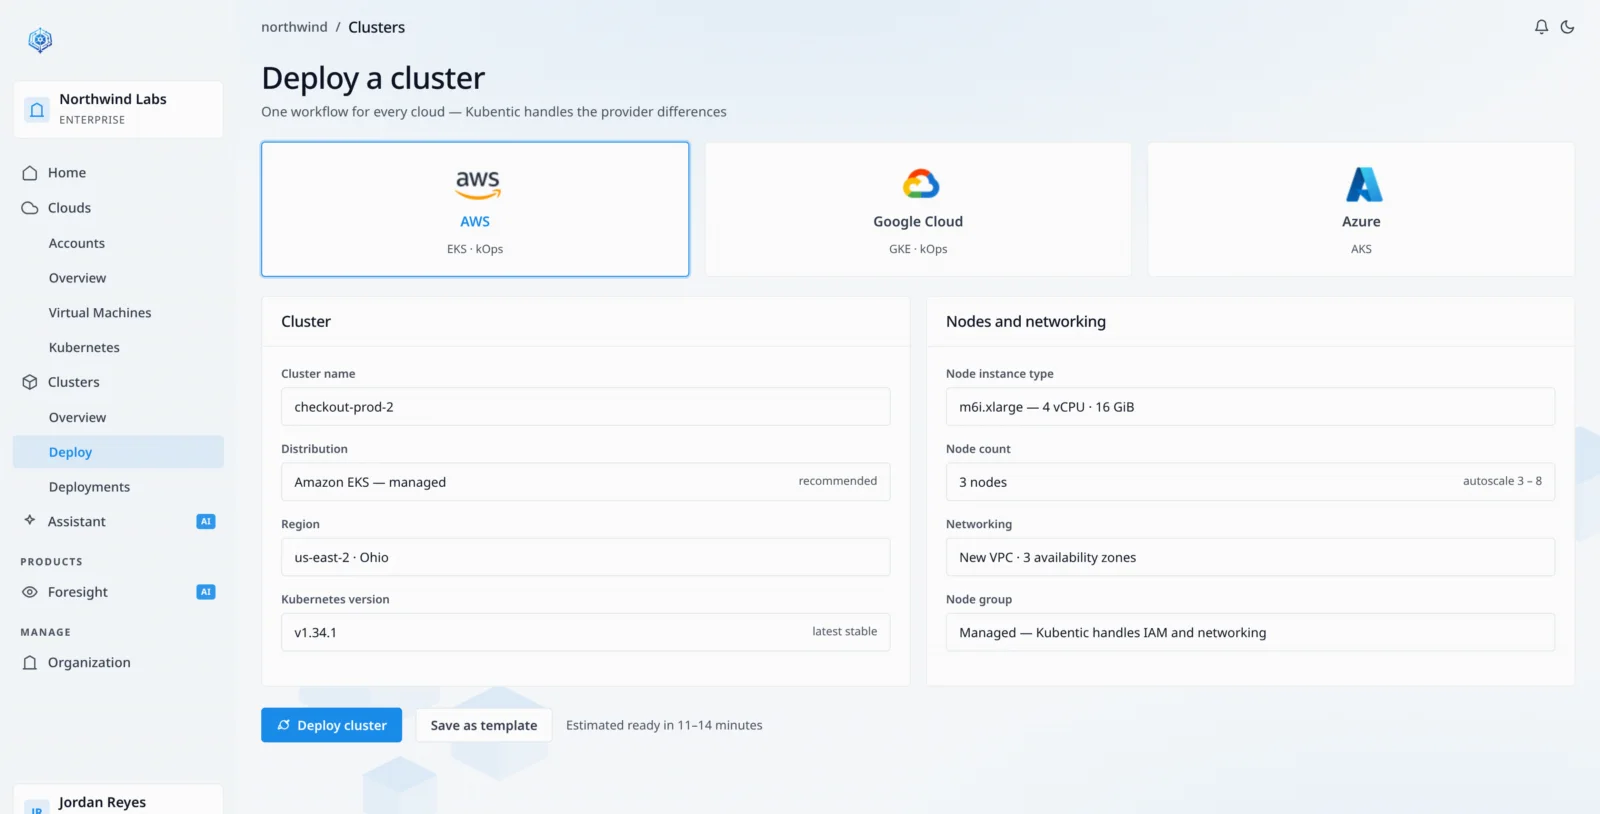Open Kubernetes in the sidebar

coord(118,347)
